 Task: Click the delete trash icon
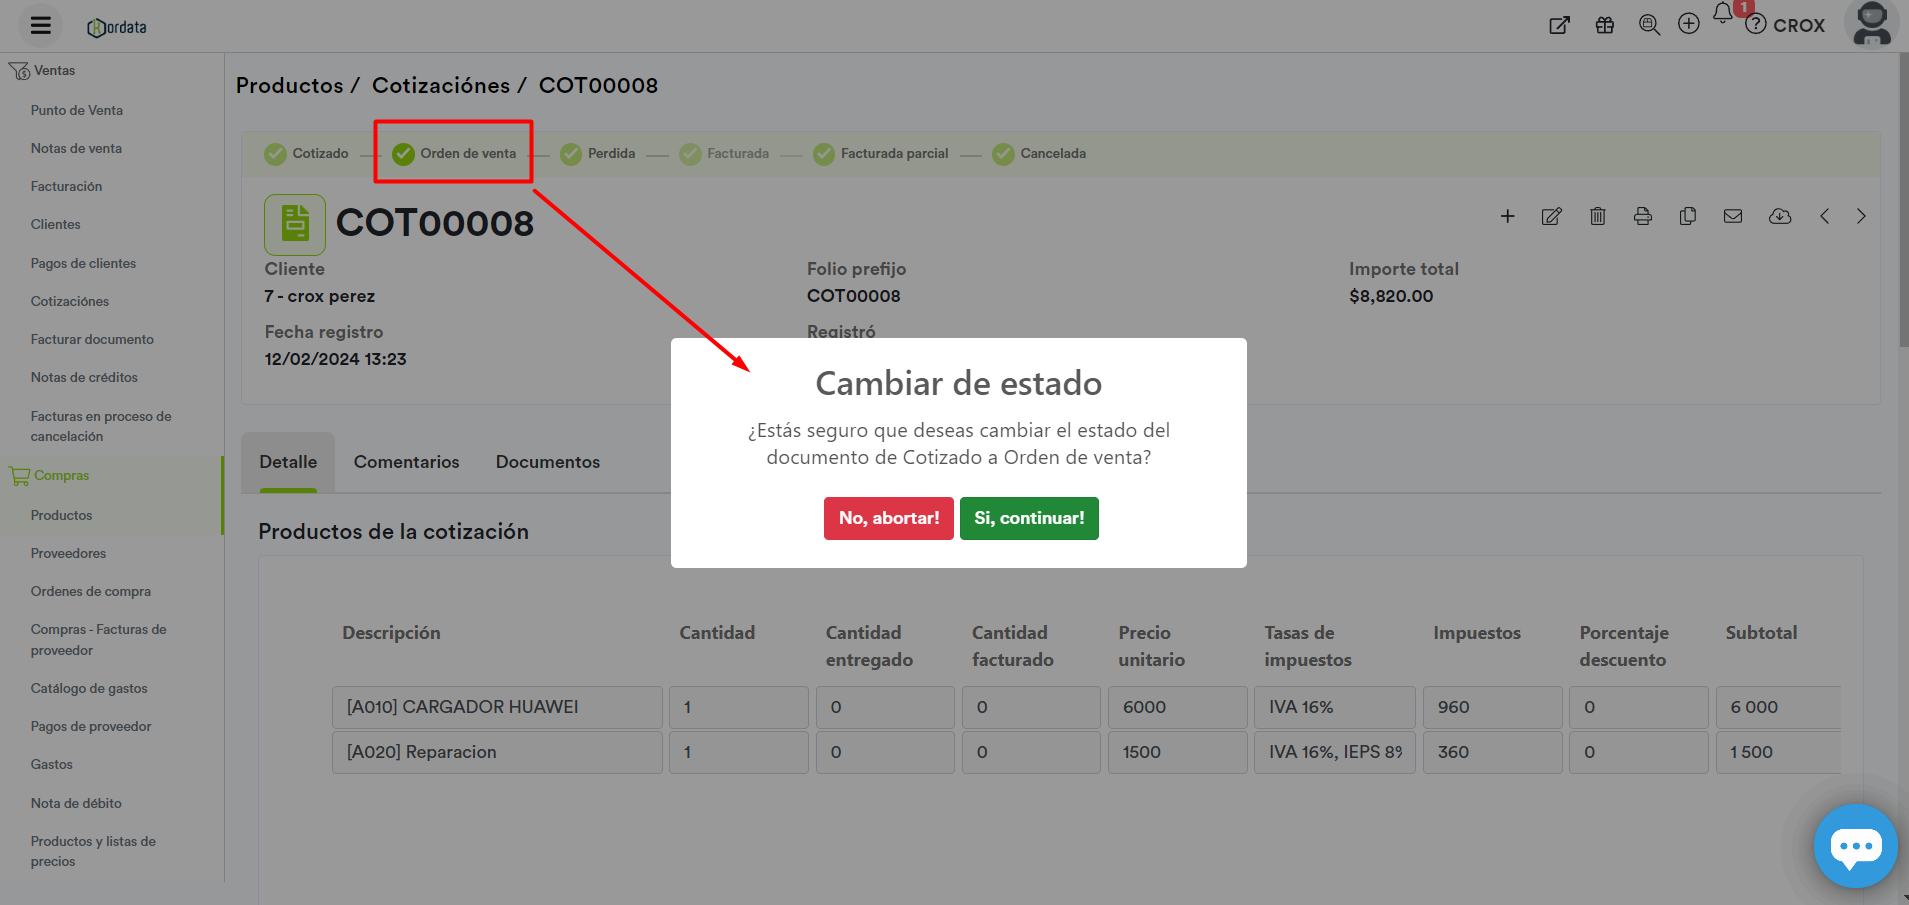[x=1597, y=216]
